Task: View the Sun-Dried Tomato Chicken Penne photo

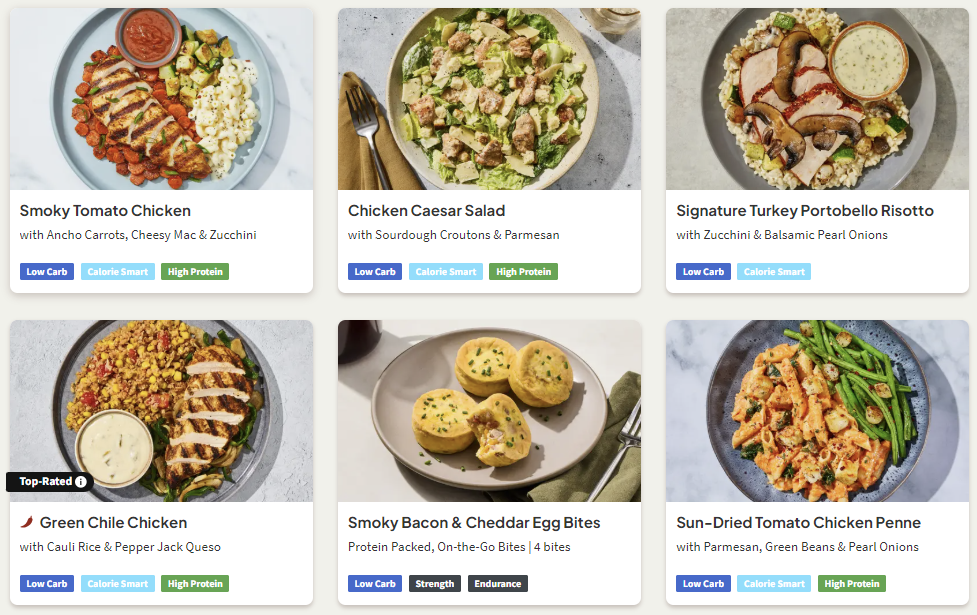Action: (817, 411)
